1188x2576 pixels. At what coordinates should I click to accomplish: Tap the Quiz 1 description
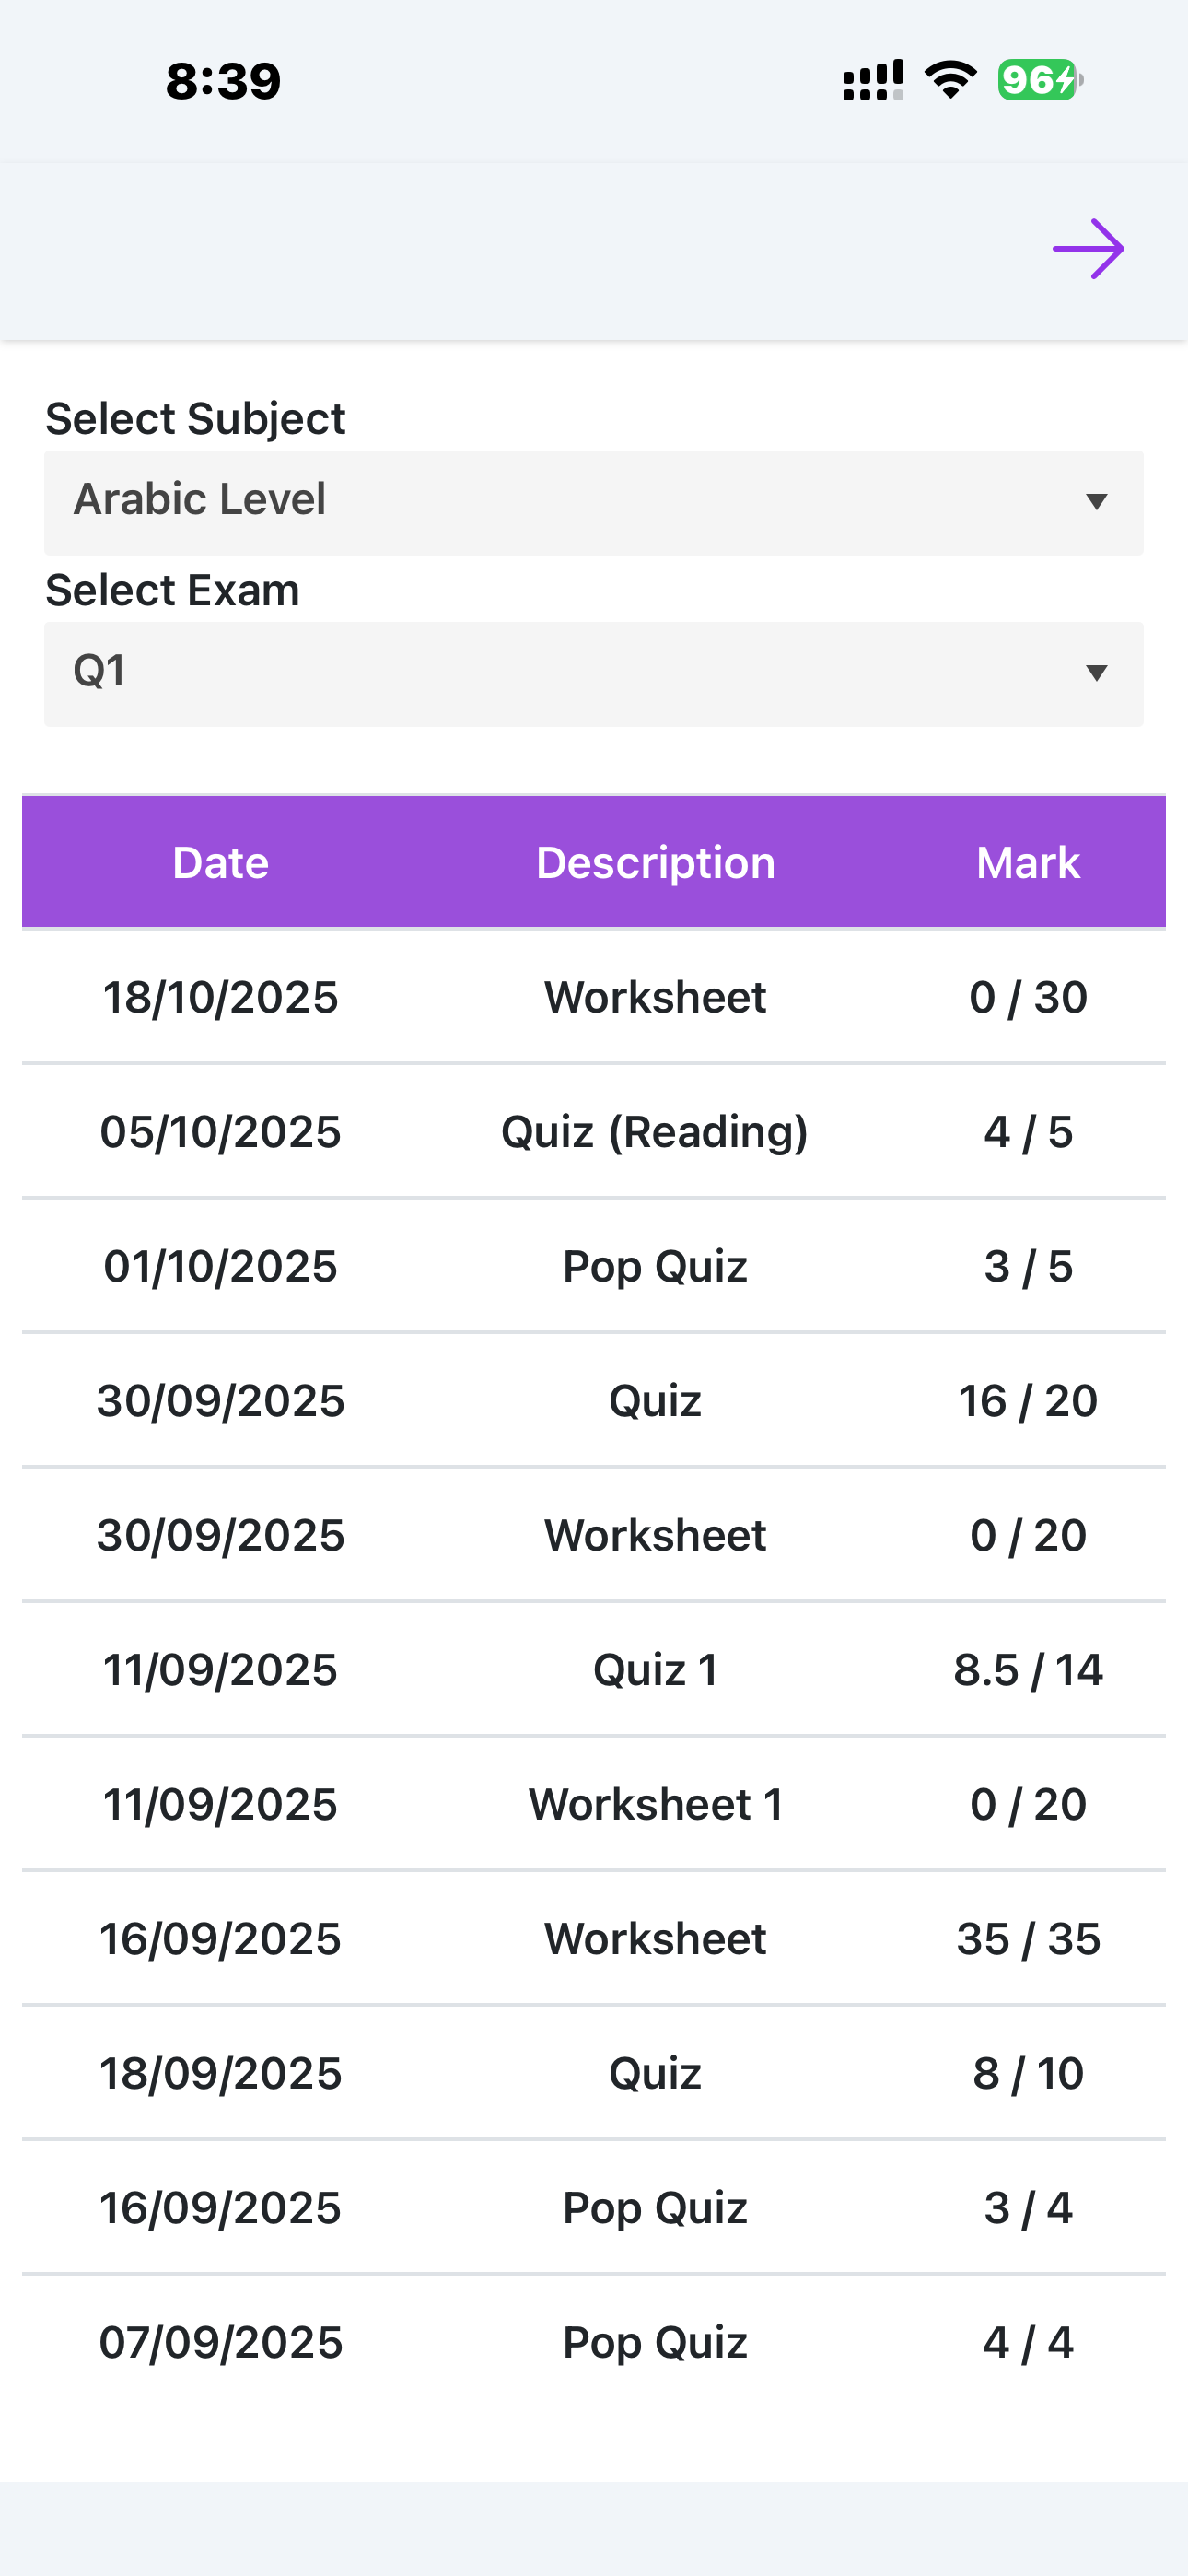click(655, 1670)
